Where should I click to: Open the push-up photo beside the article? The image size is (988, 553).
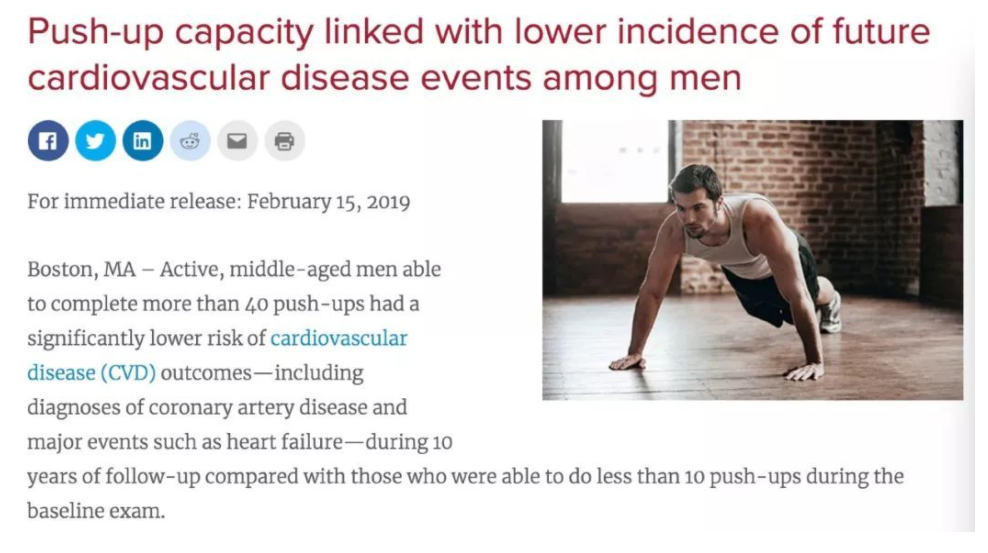coord(752,259)
